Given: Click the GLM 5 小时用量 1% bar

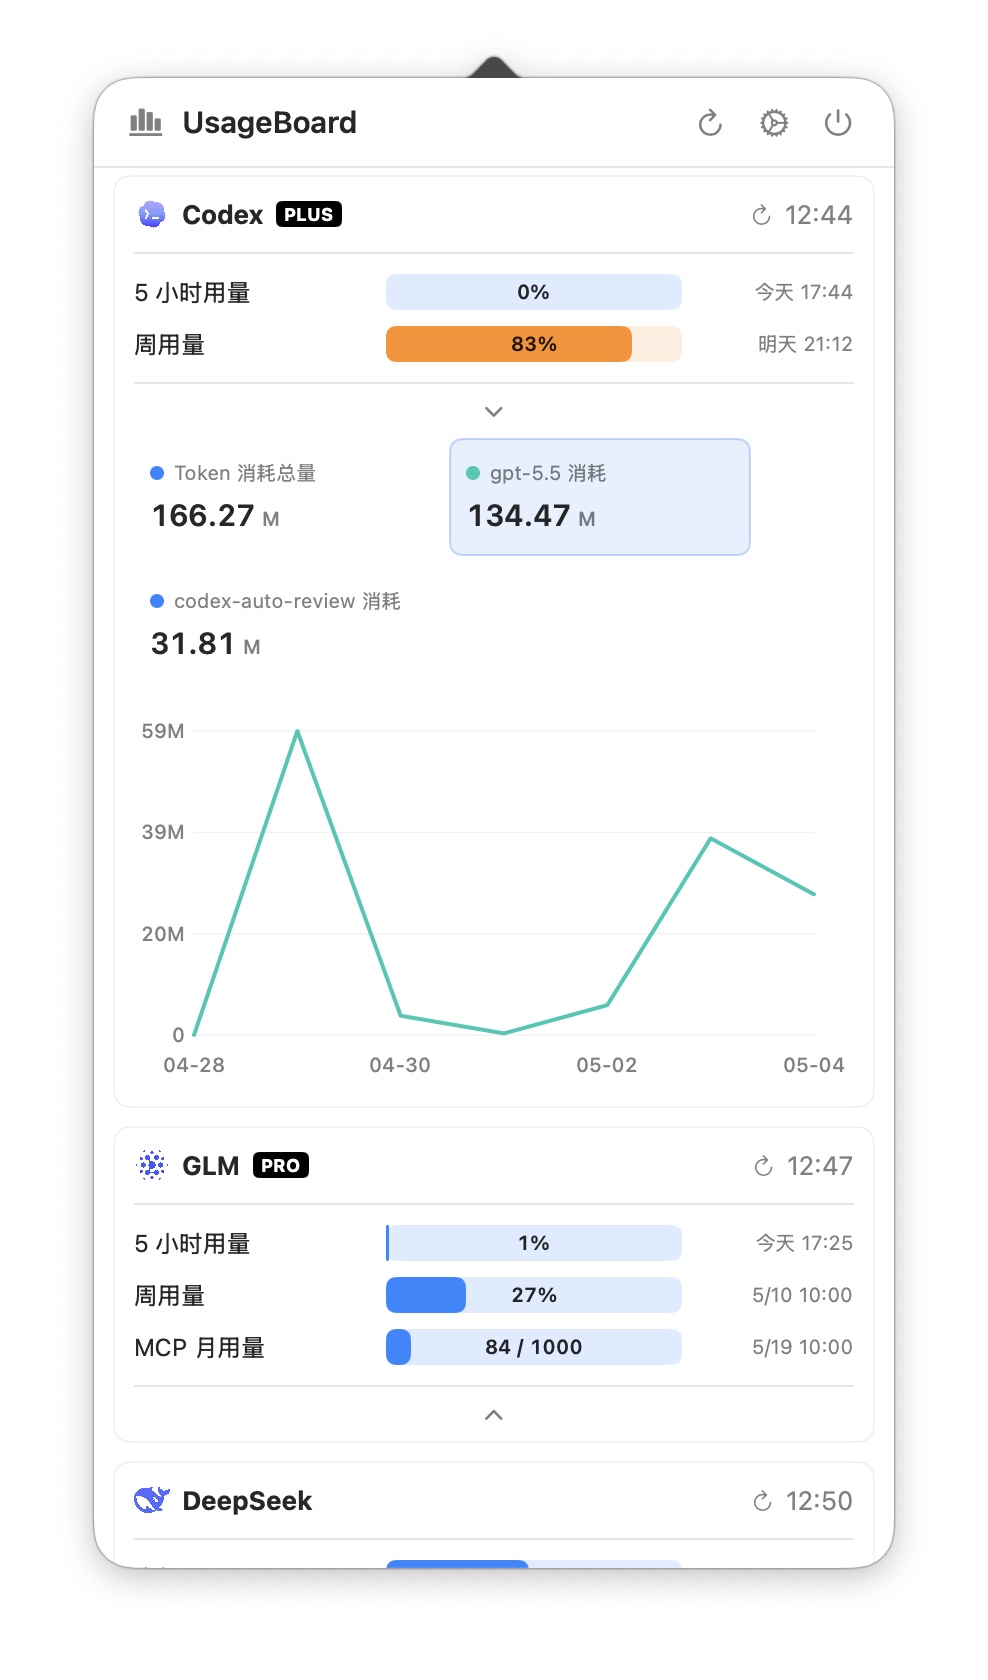Looking at the screenshot, I should 534,1243.
